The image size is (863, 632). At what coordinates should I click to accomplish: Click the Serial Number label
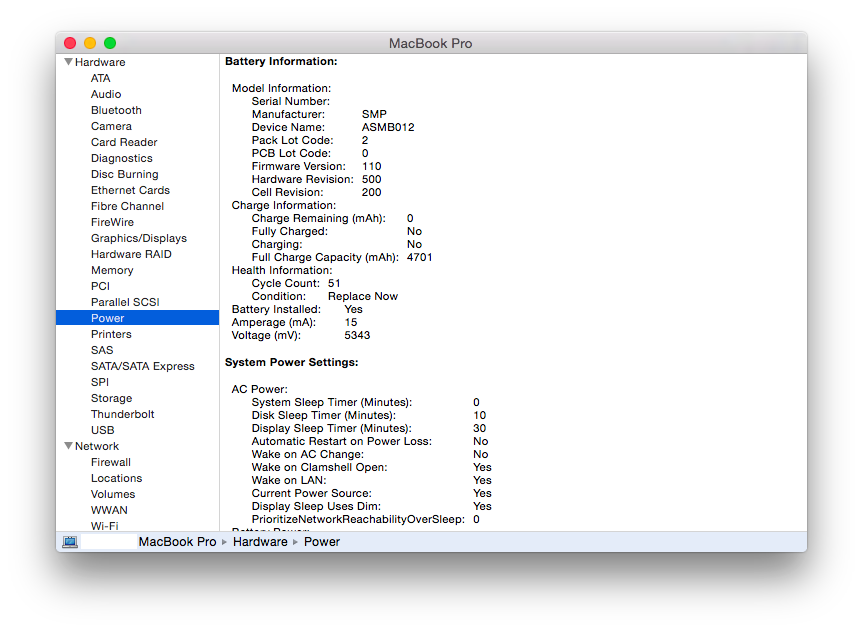point(291,101)
